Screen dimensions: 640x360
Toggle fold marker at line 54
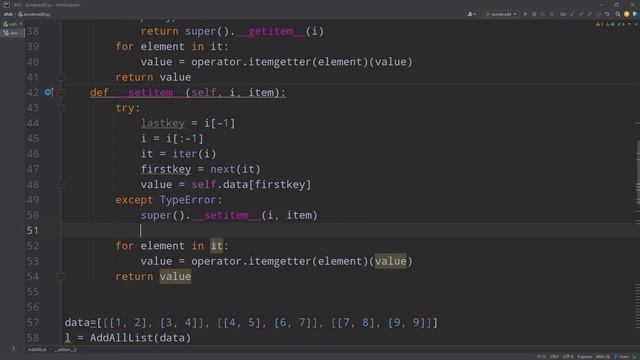(61, 276)
